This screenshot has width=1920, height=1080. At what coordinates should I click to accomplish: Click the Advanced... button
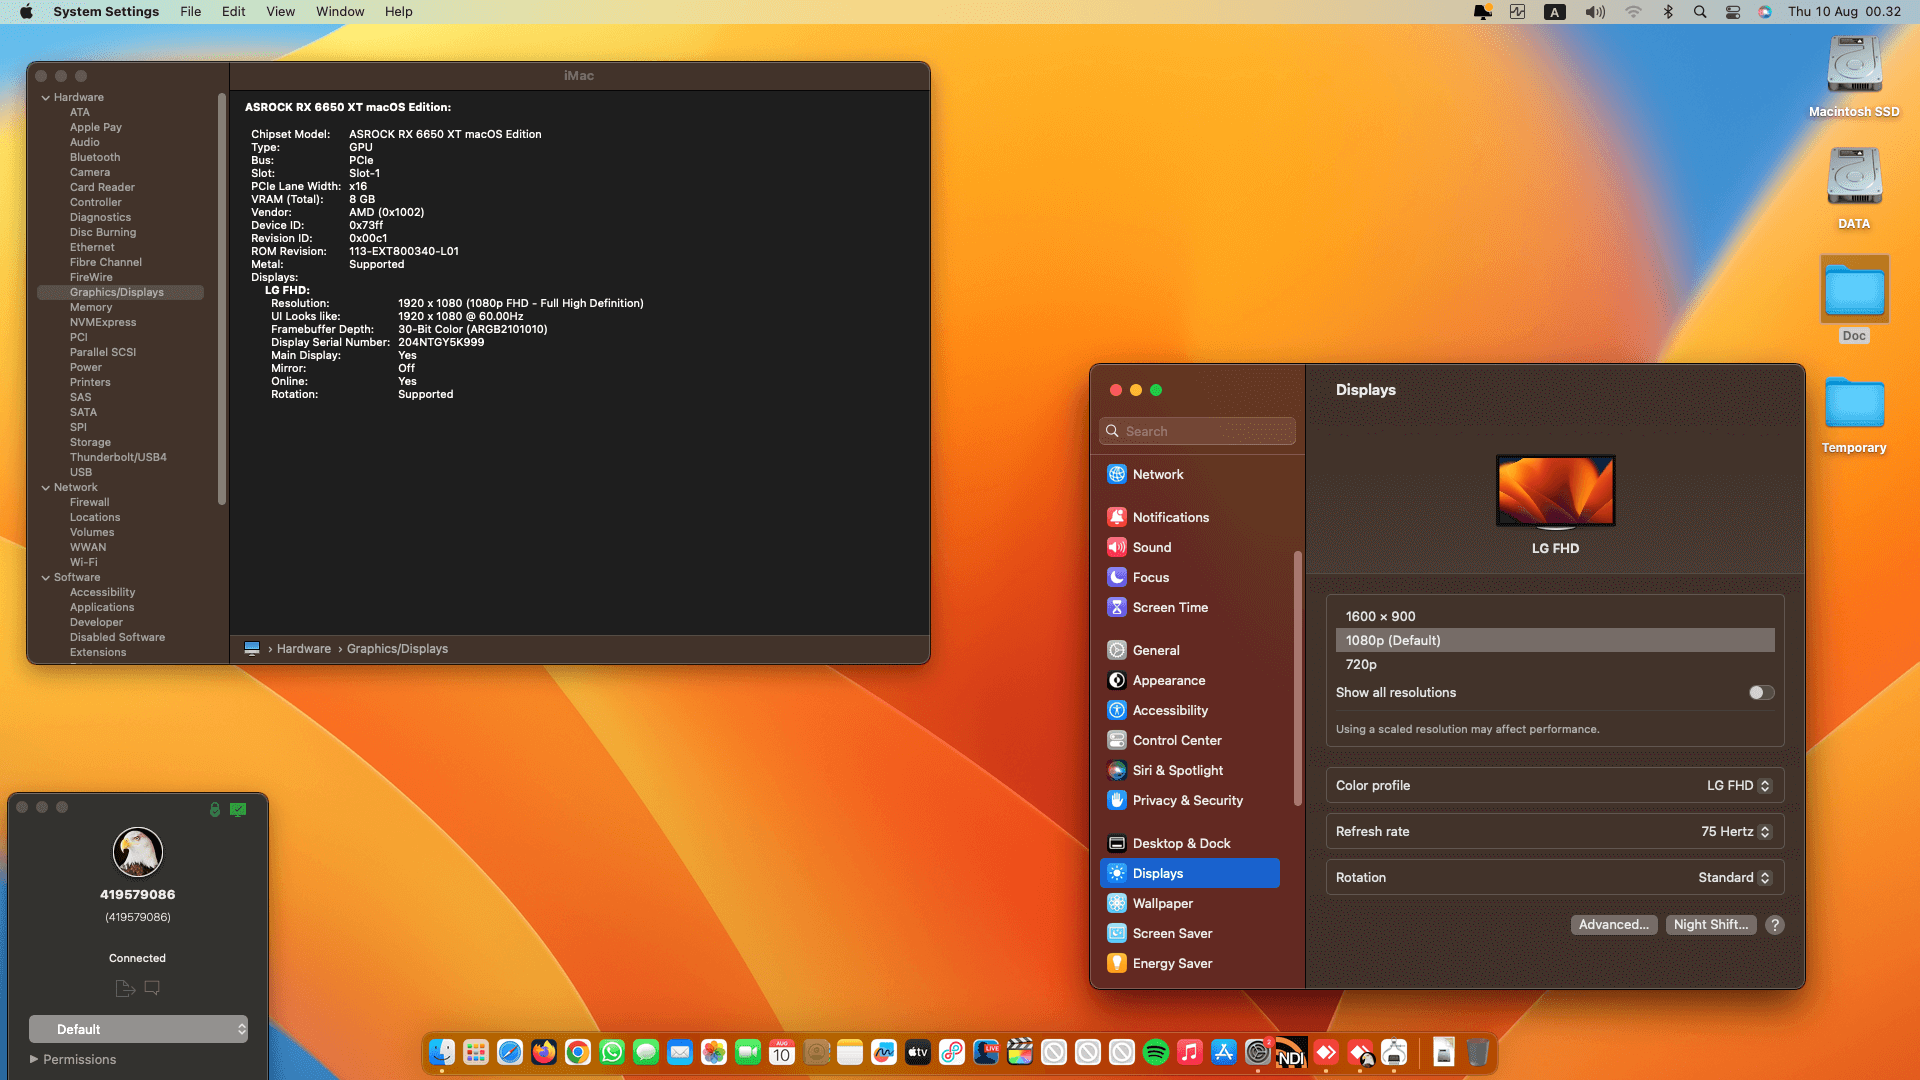[x=1613, y=924]
